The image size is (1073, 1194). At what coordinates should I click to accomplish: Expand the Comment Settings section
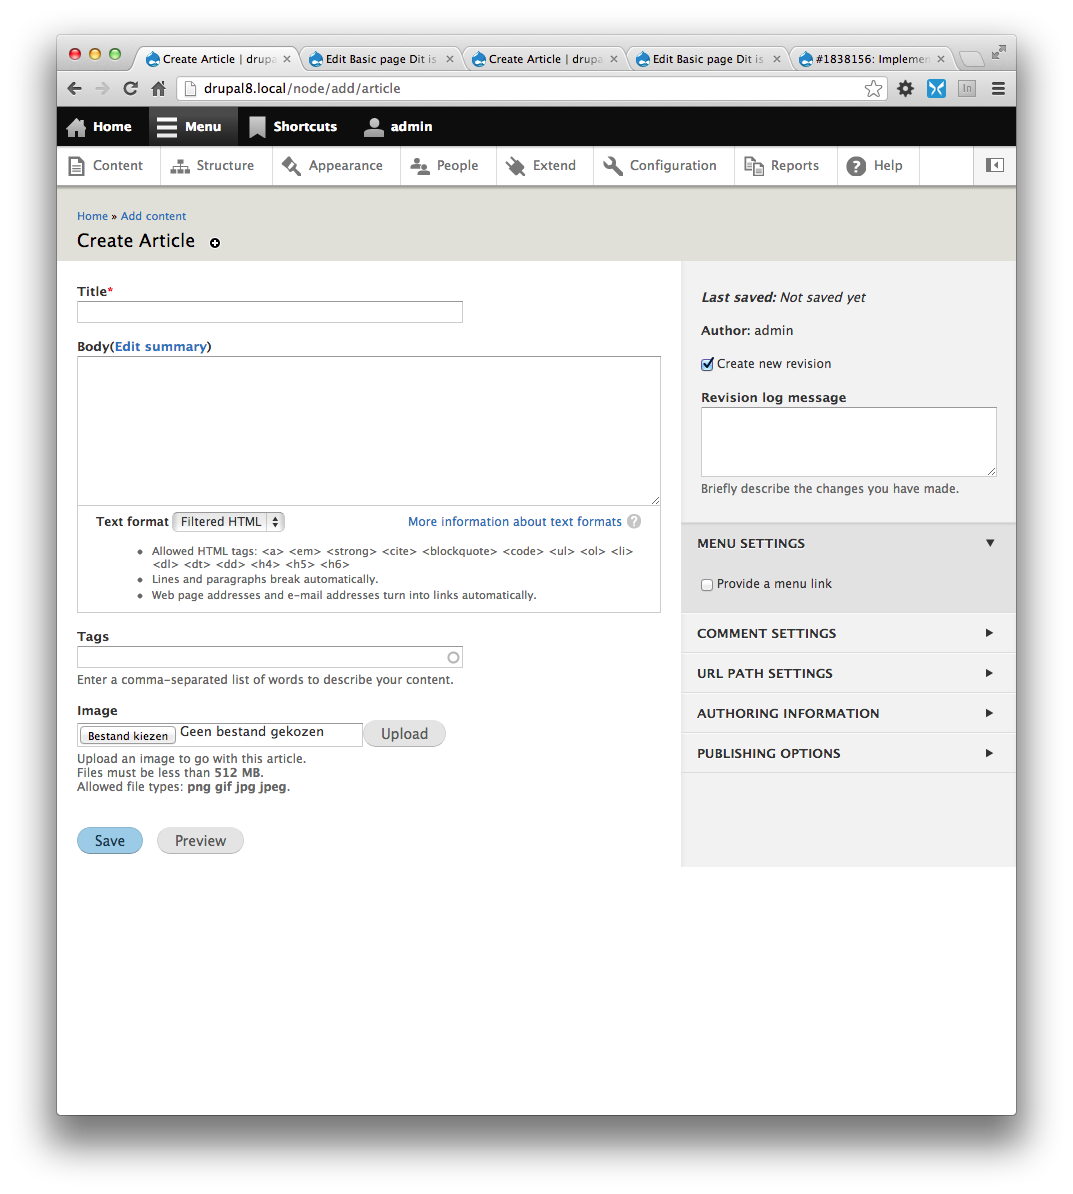coord(848,634)
